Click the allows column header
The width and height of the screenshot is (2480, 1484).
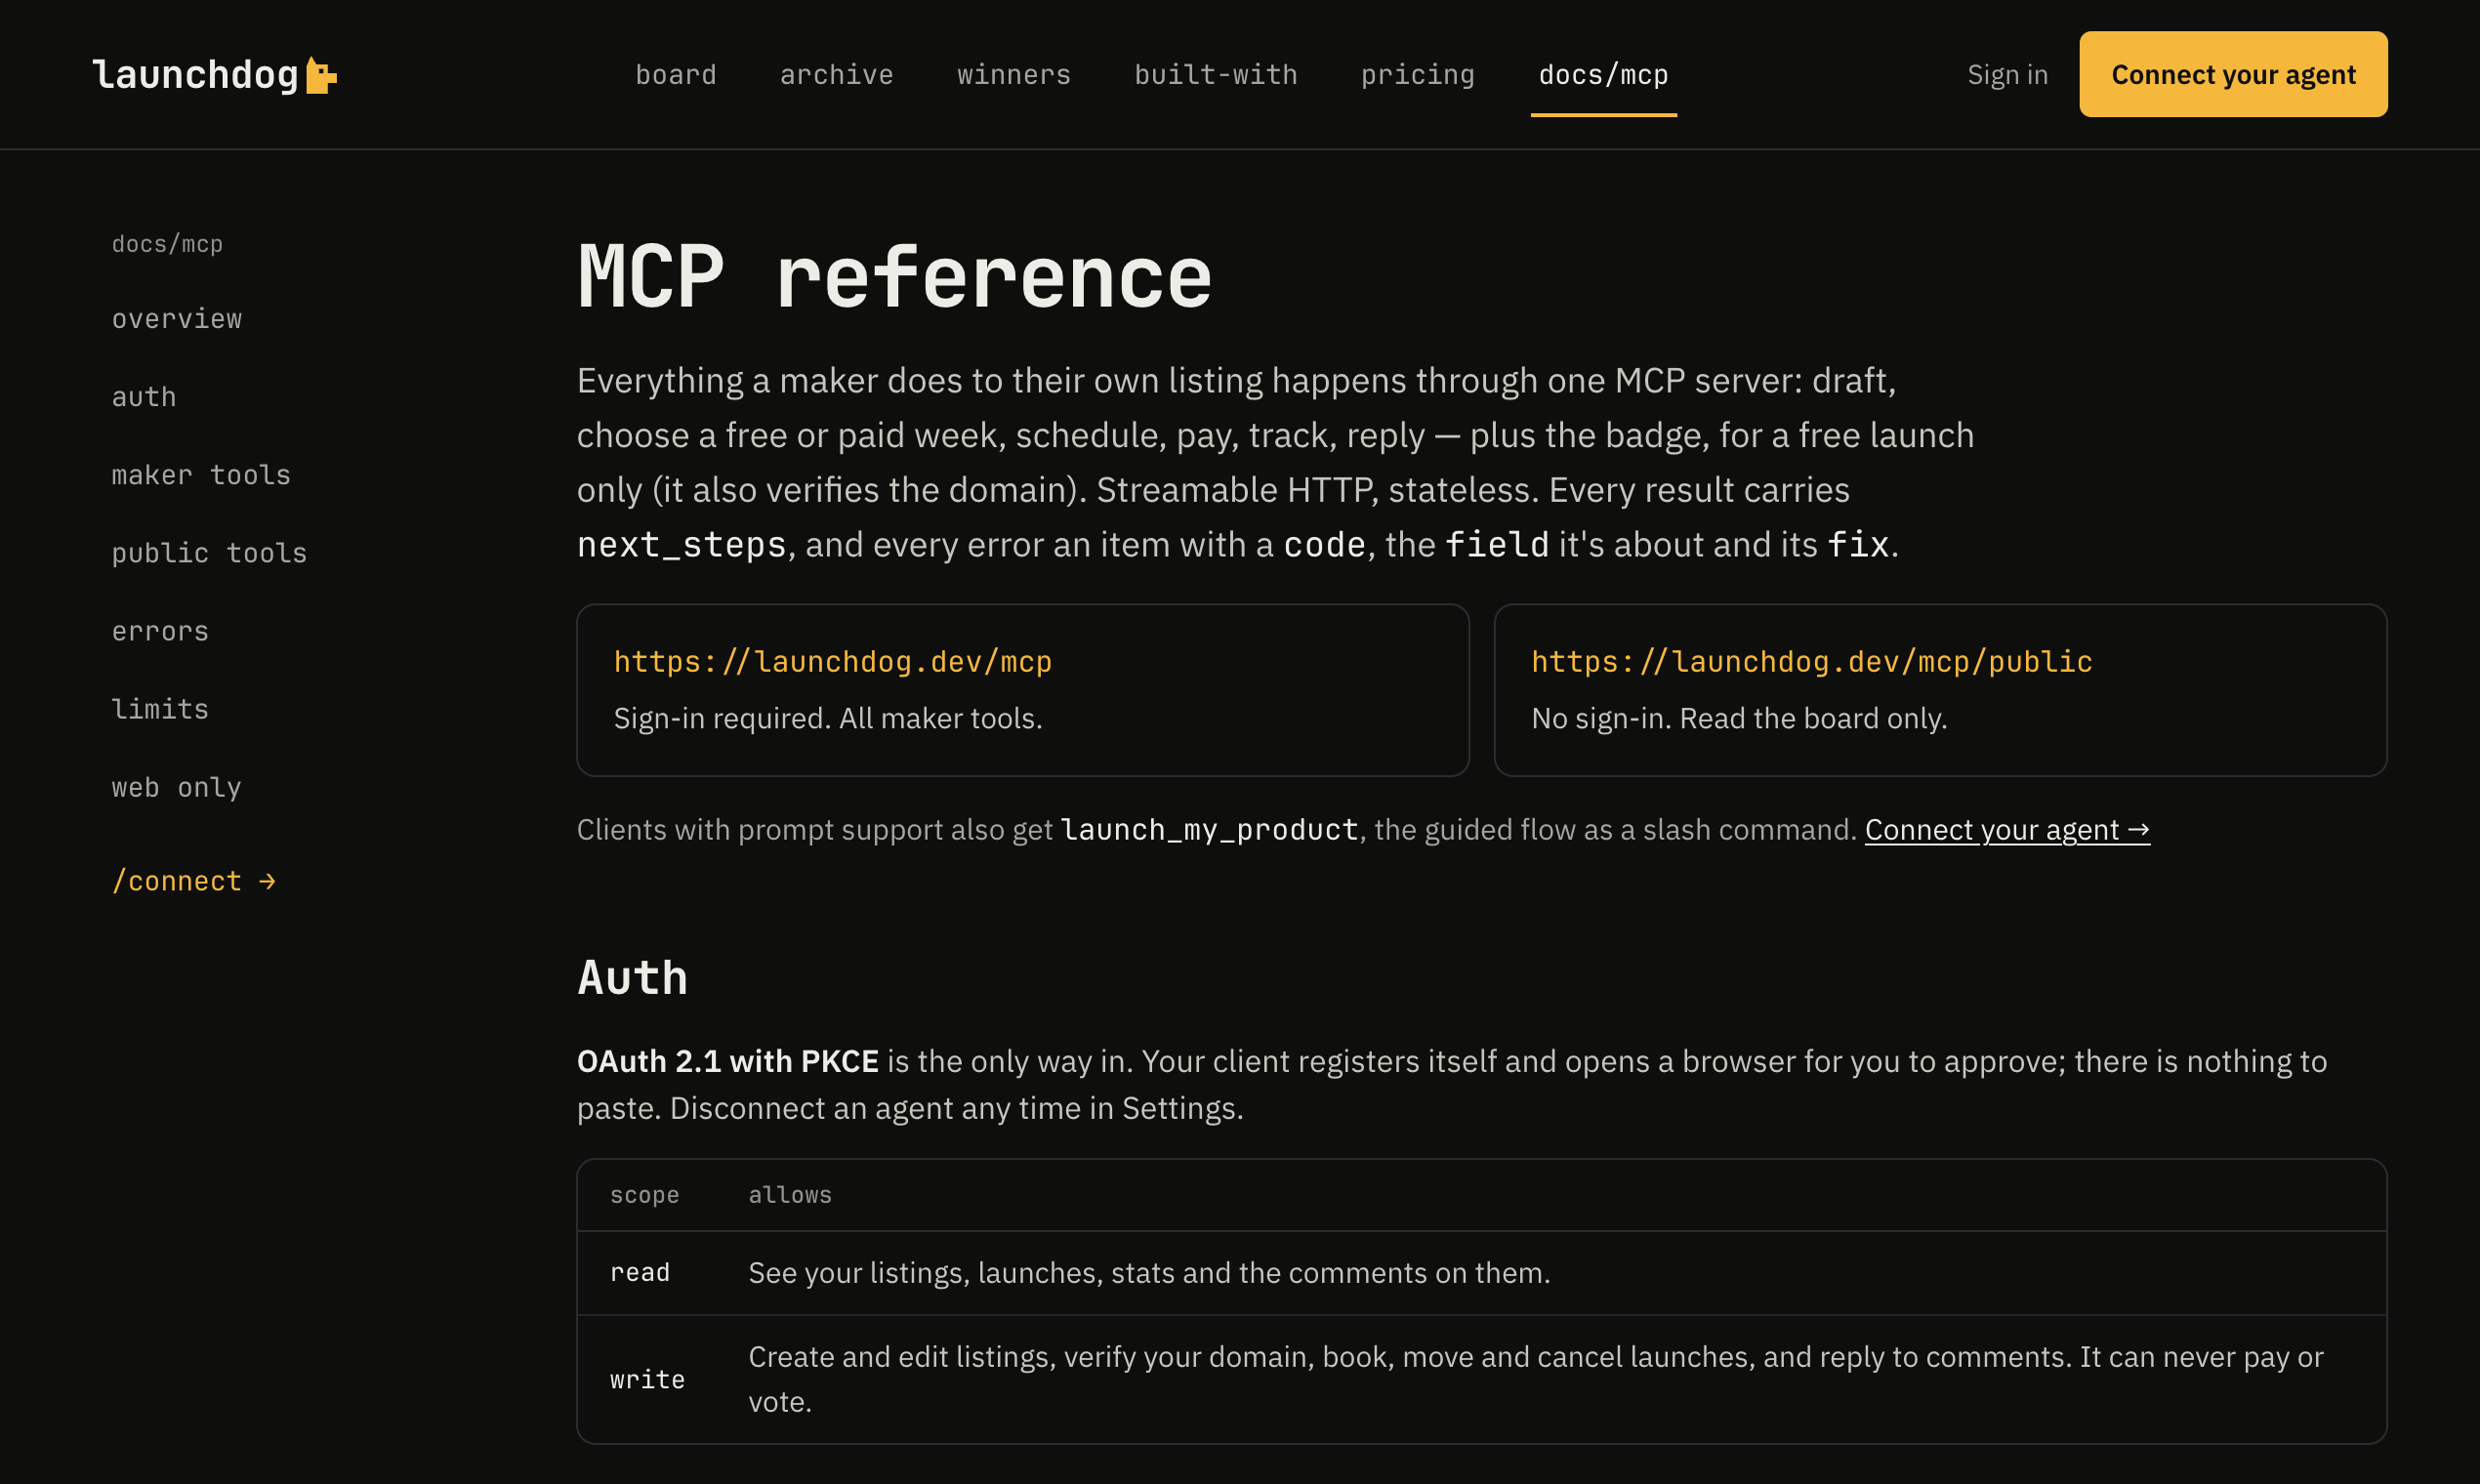790,1195
